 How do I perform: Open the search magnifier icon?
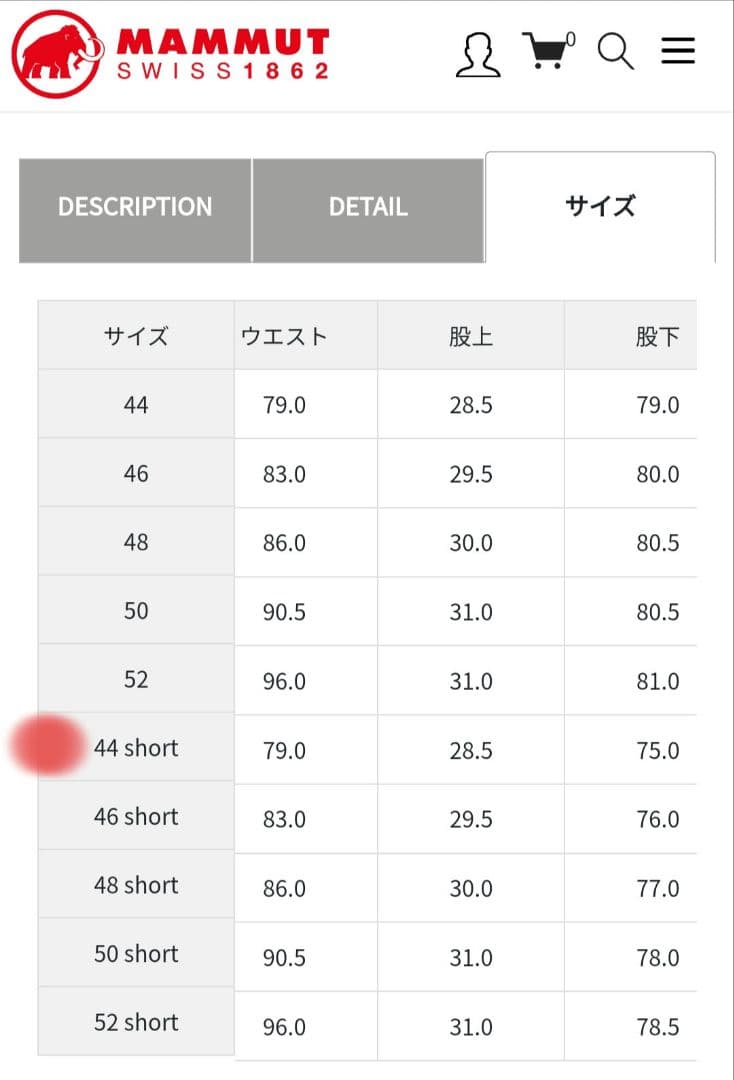click(x=616, y=52)
